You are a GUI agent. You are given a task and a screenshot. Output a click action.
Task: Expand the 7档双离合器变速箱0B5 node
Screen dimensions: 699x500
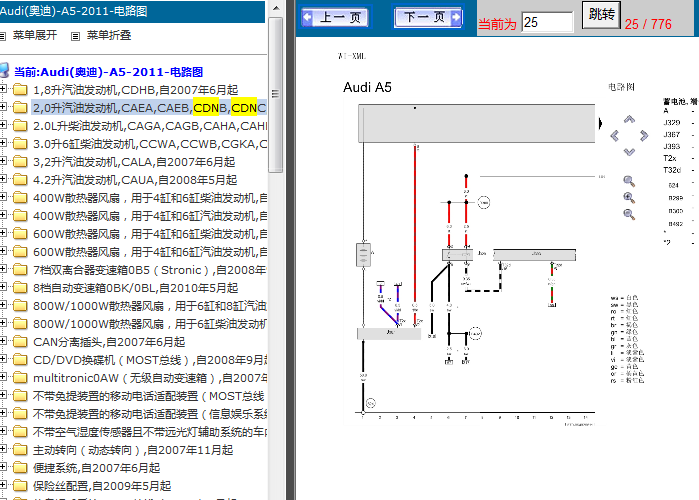3,269
